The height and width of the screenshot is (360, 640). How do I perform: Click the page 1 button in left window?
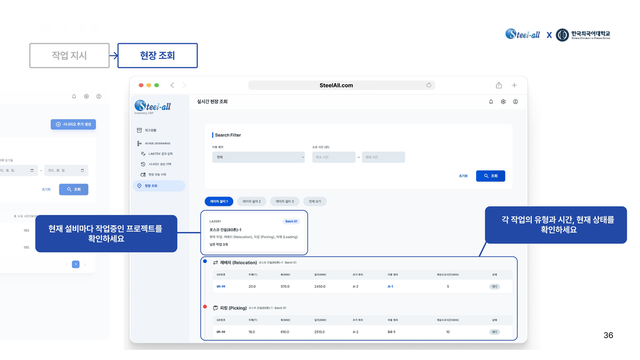pos(76,264)
